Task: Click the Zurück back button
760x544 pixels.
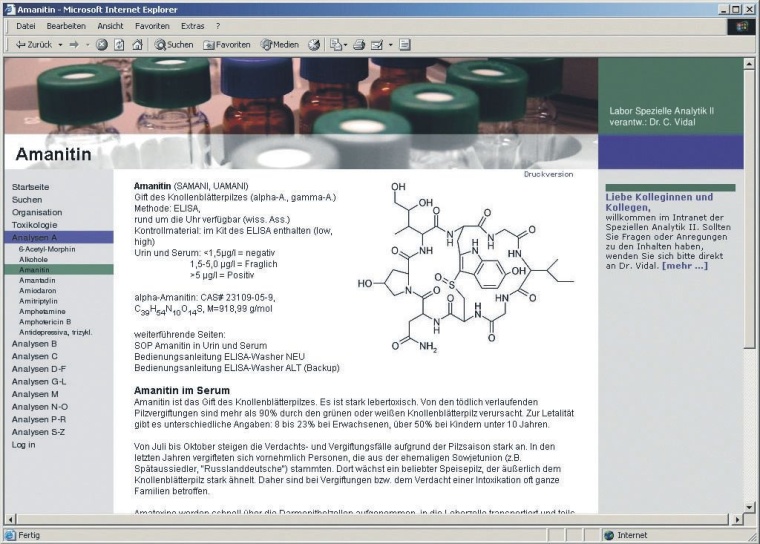Action: point(33,45)
